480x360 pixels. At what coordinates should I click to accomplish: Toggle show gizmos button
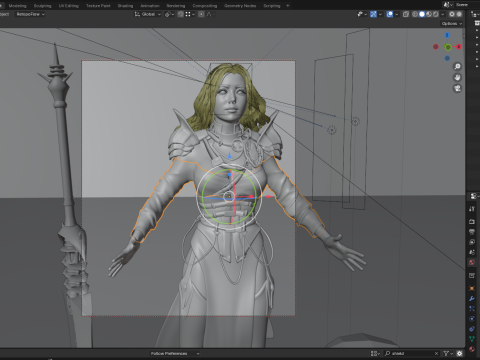tap(373, 14)
